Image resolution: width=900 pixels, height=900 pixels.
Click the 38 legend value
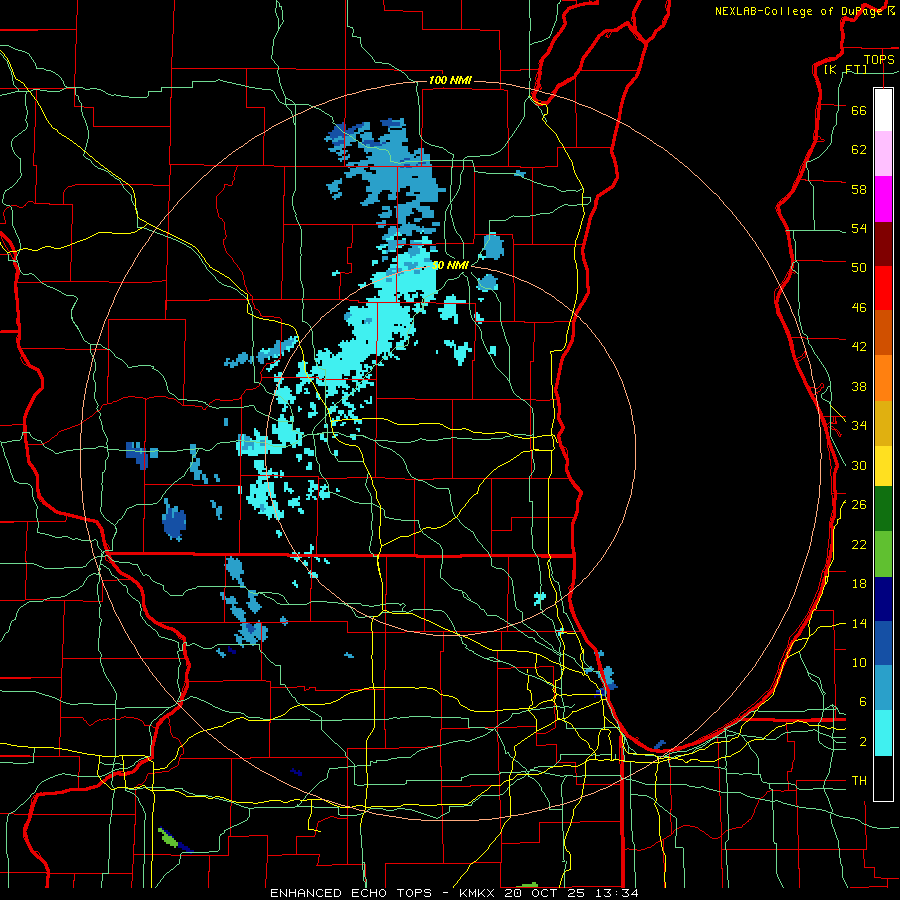[x=859, y=386]
